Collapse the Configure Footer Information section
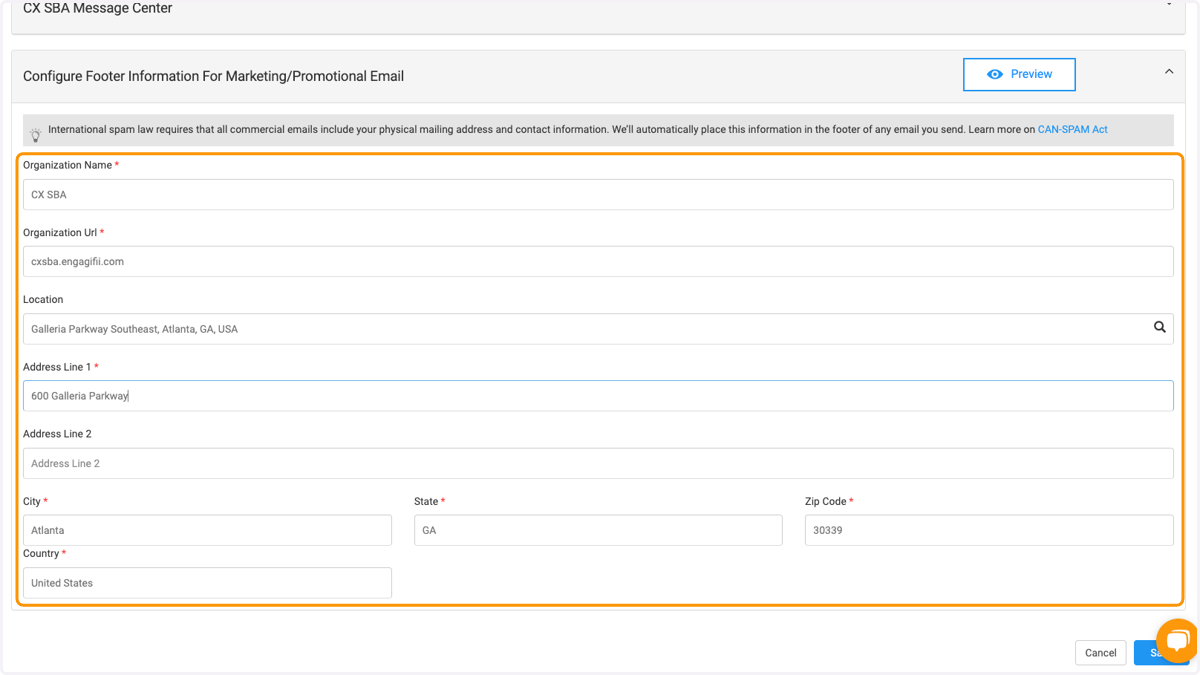Viewport: 1200px width, 675px height. point(1168,72)
